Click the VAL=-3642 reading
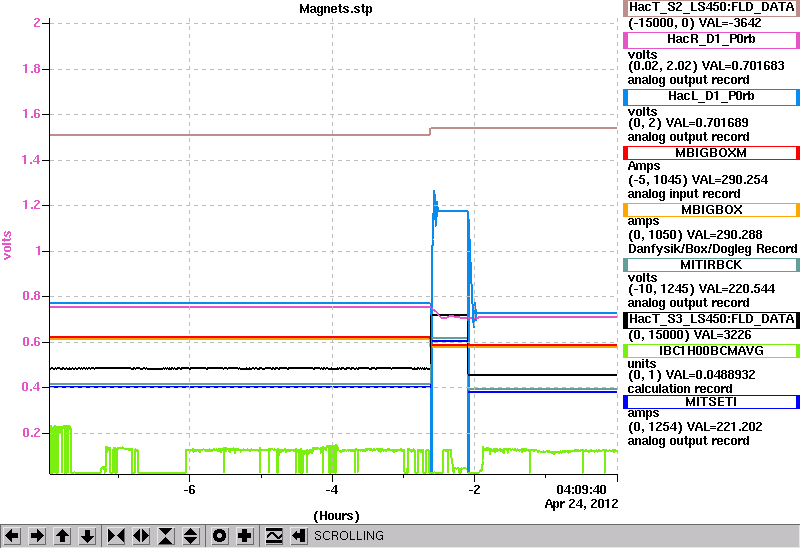Viewport: 800px width, 548px height. click(730, 23)
